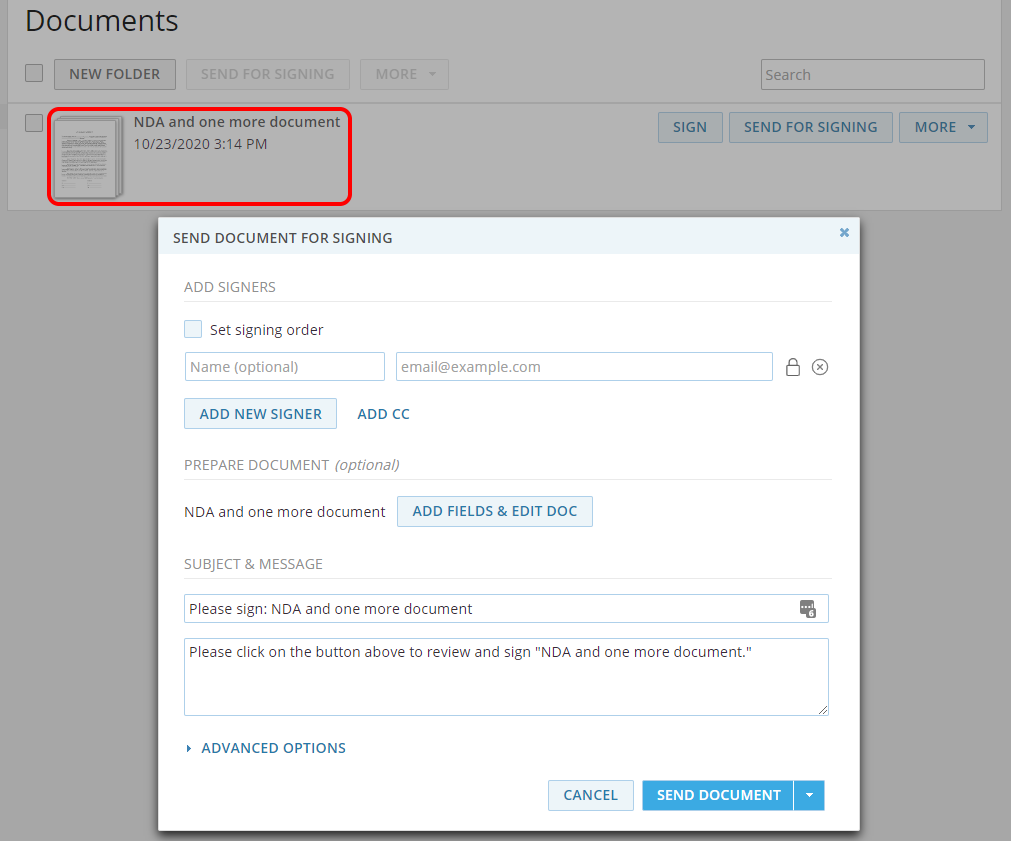
Task: Click in the subject line text field
Action: [506, 608]
